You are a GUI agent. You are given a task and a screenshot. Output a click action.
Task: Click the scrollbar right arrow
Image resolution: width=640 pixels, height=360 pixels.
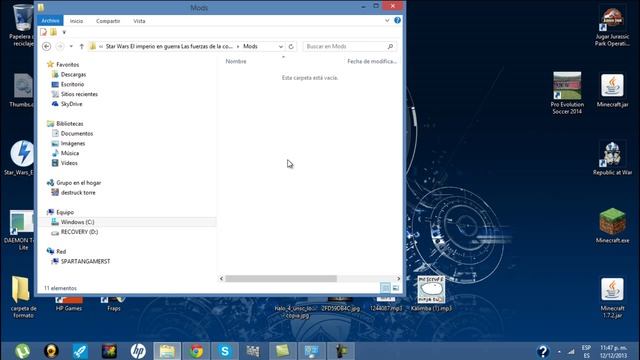398,278
